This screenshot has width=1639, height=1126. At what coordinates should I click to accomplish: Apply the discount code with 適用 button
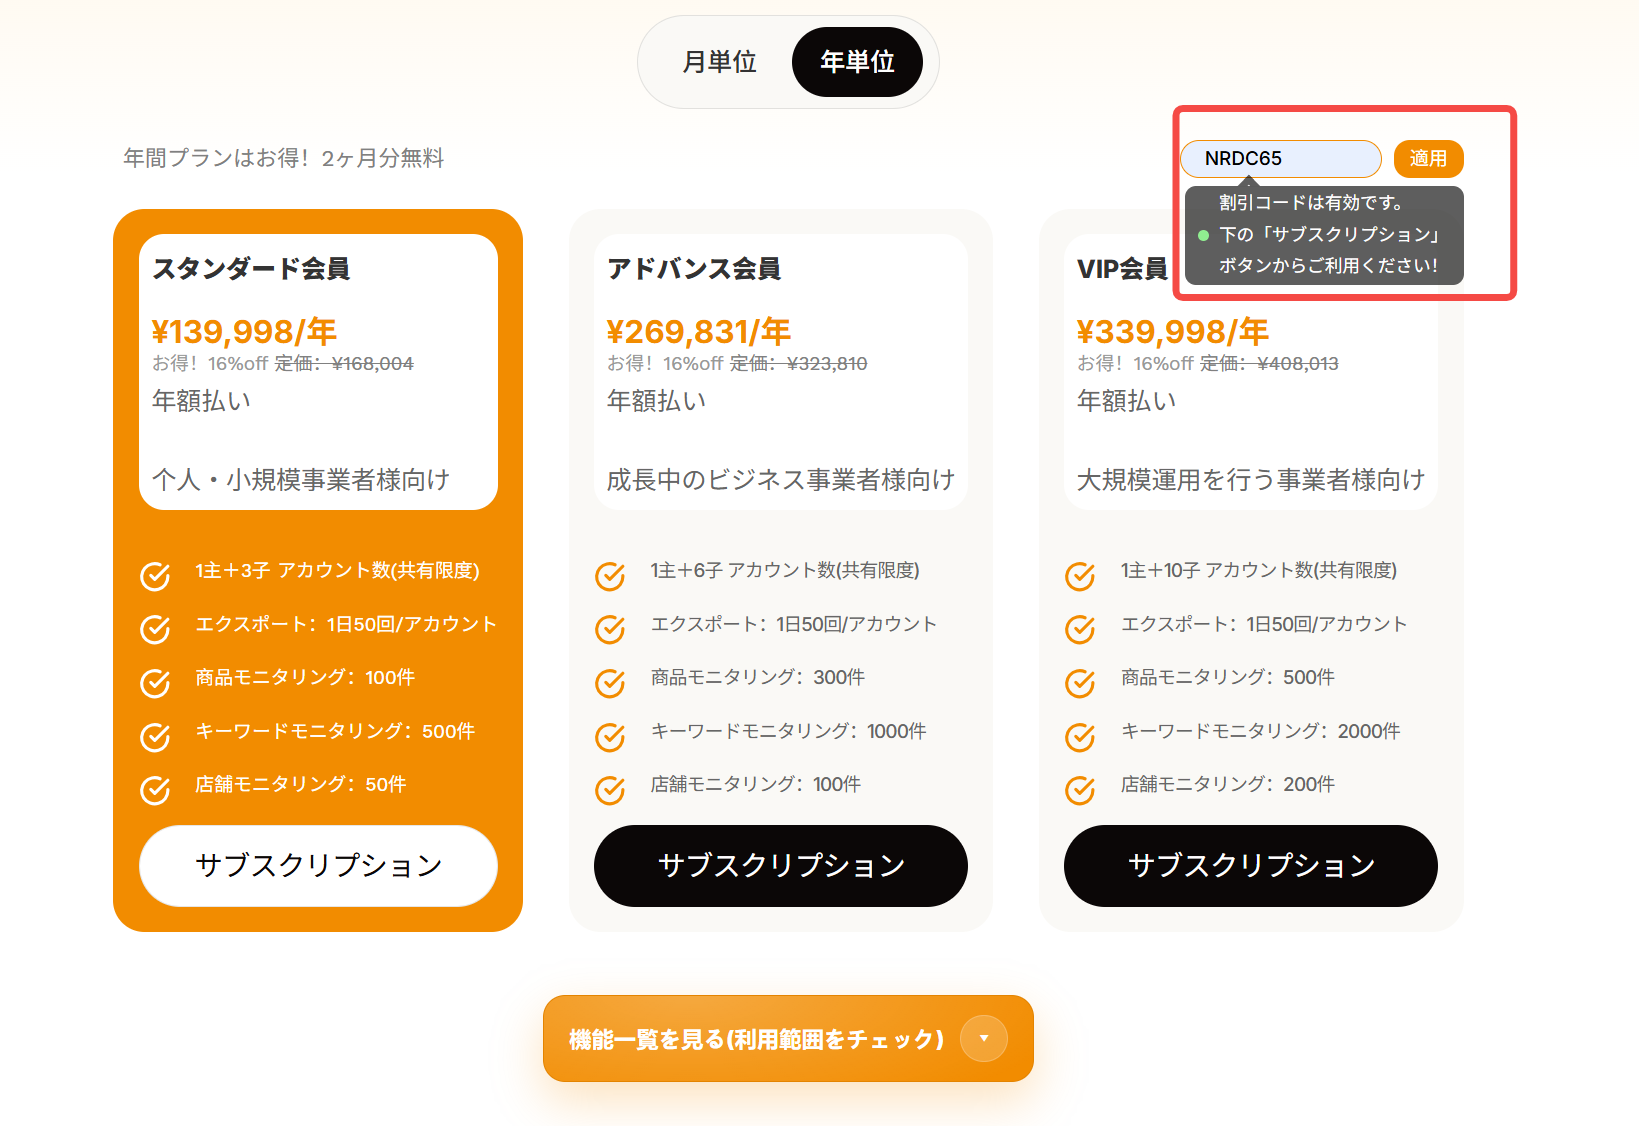coord(1428,159)
